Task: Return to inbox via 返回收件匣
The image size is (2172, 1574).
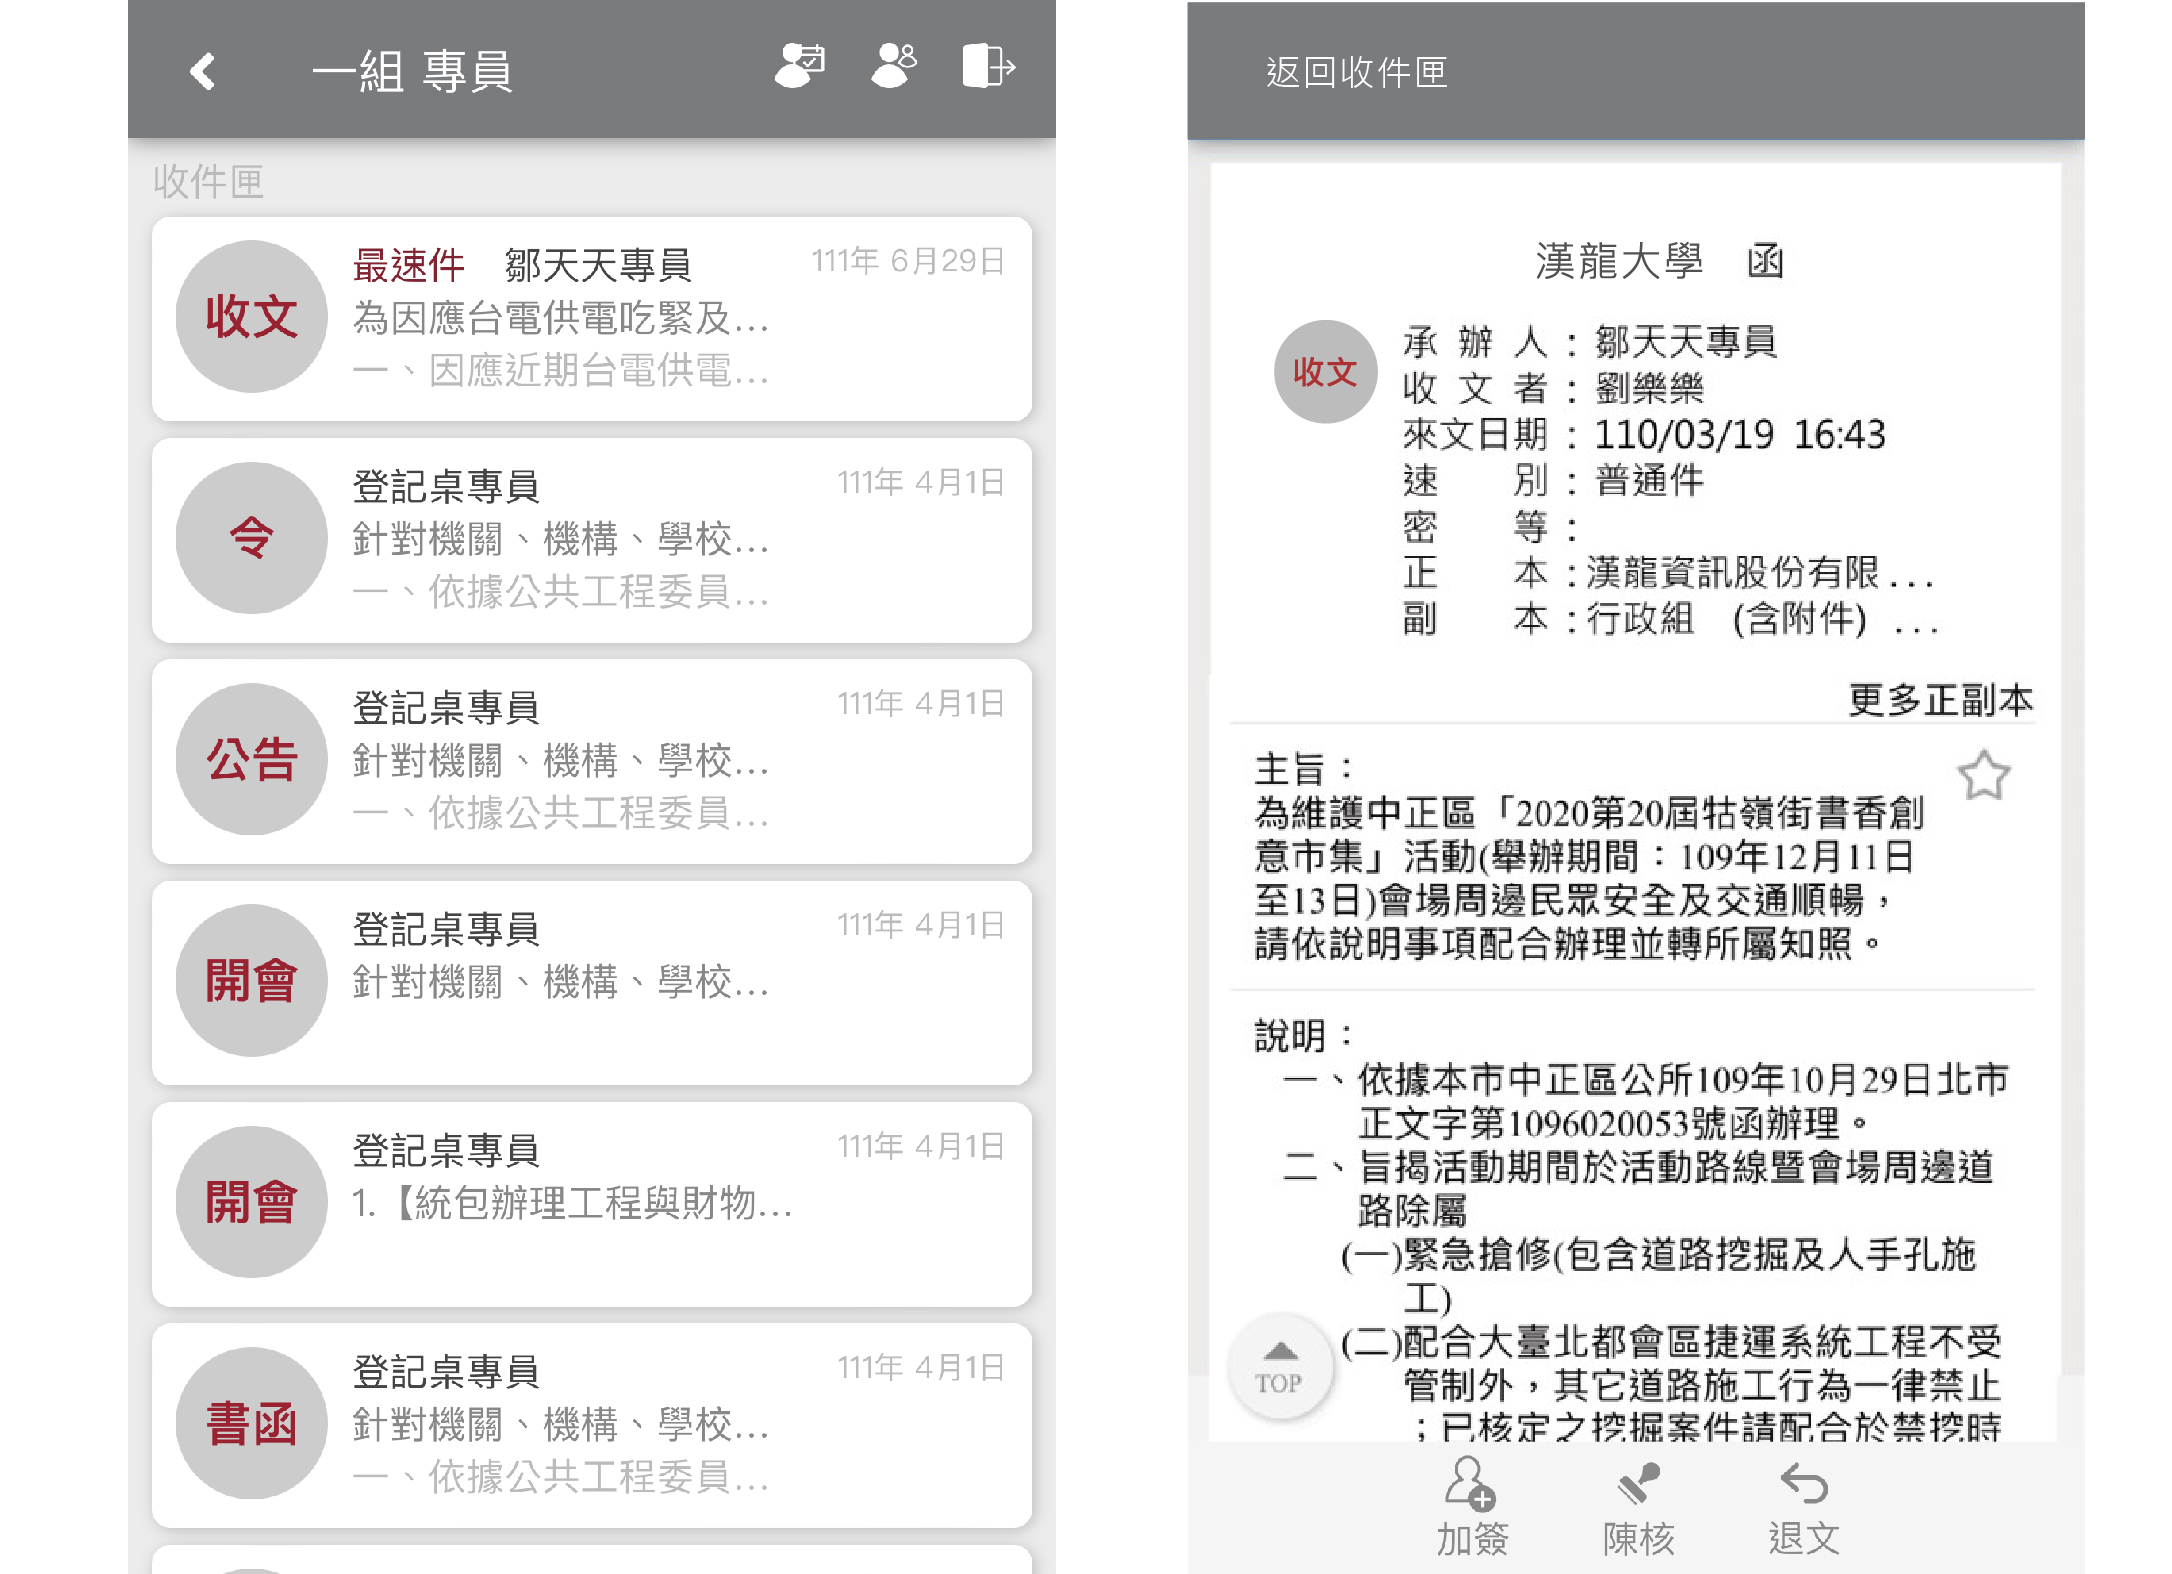Action: click(x=1357, y=72)
